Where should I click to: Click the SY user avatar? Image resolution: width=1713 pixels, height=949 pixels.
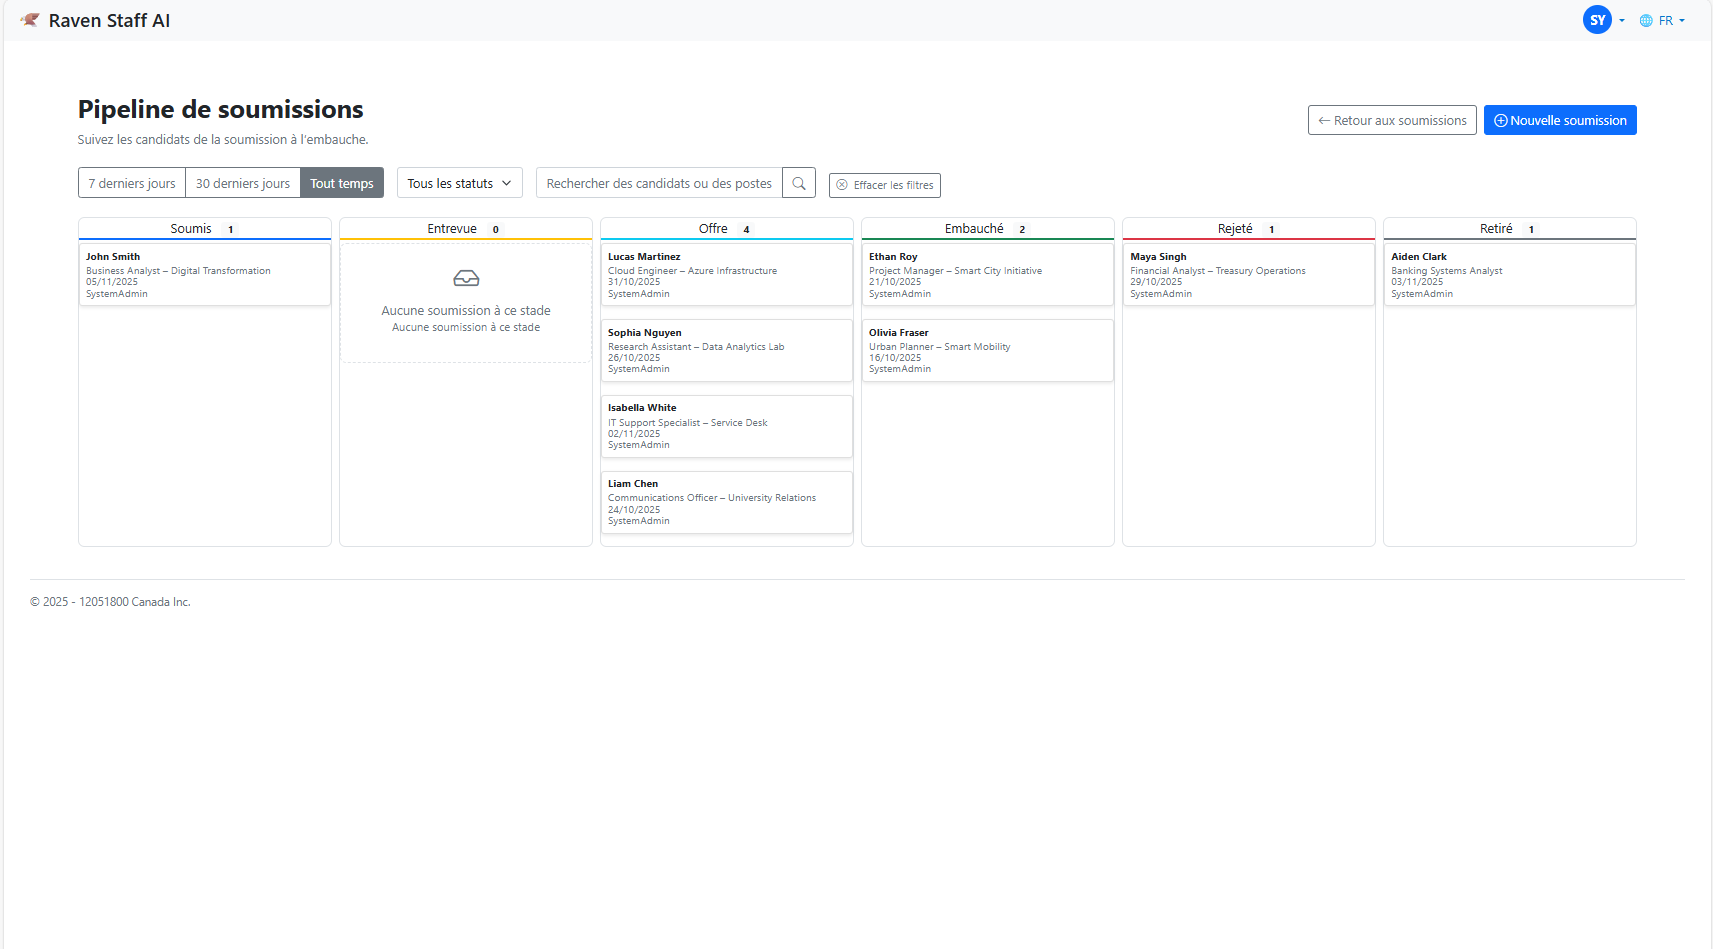[1597, 20]
